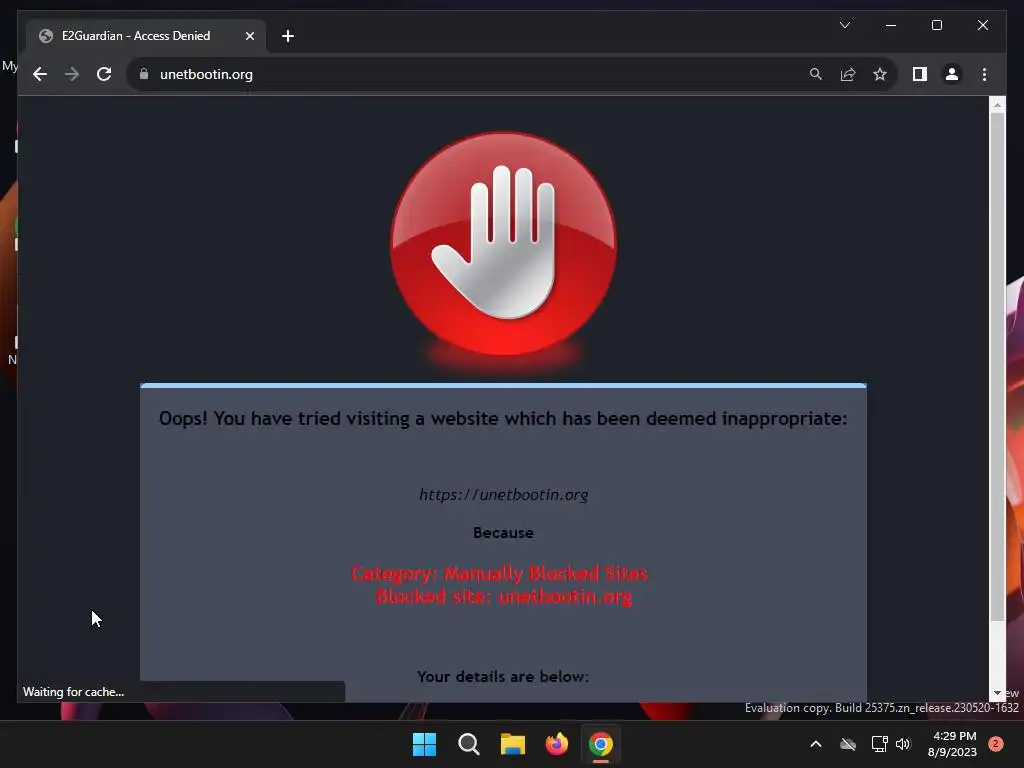This screenshot has height=768, width=1024.
Task: Minimize the Chrome window
Action: [x=891, y=25]
